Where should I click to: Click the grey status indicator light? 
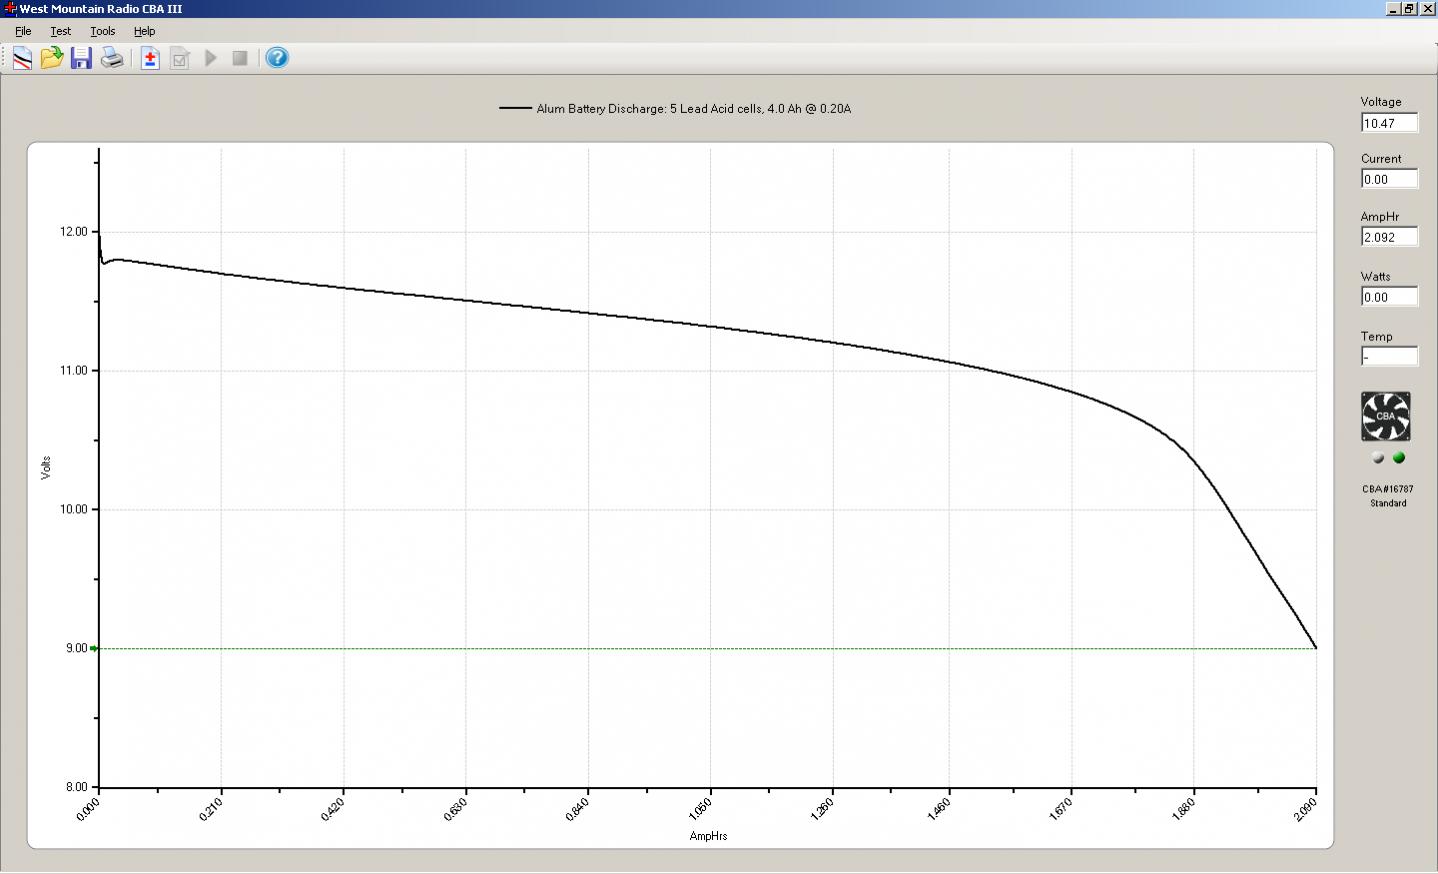(1378, 458)
